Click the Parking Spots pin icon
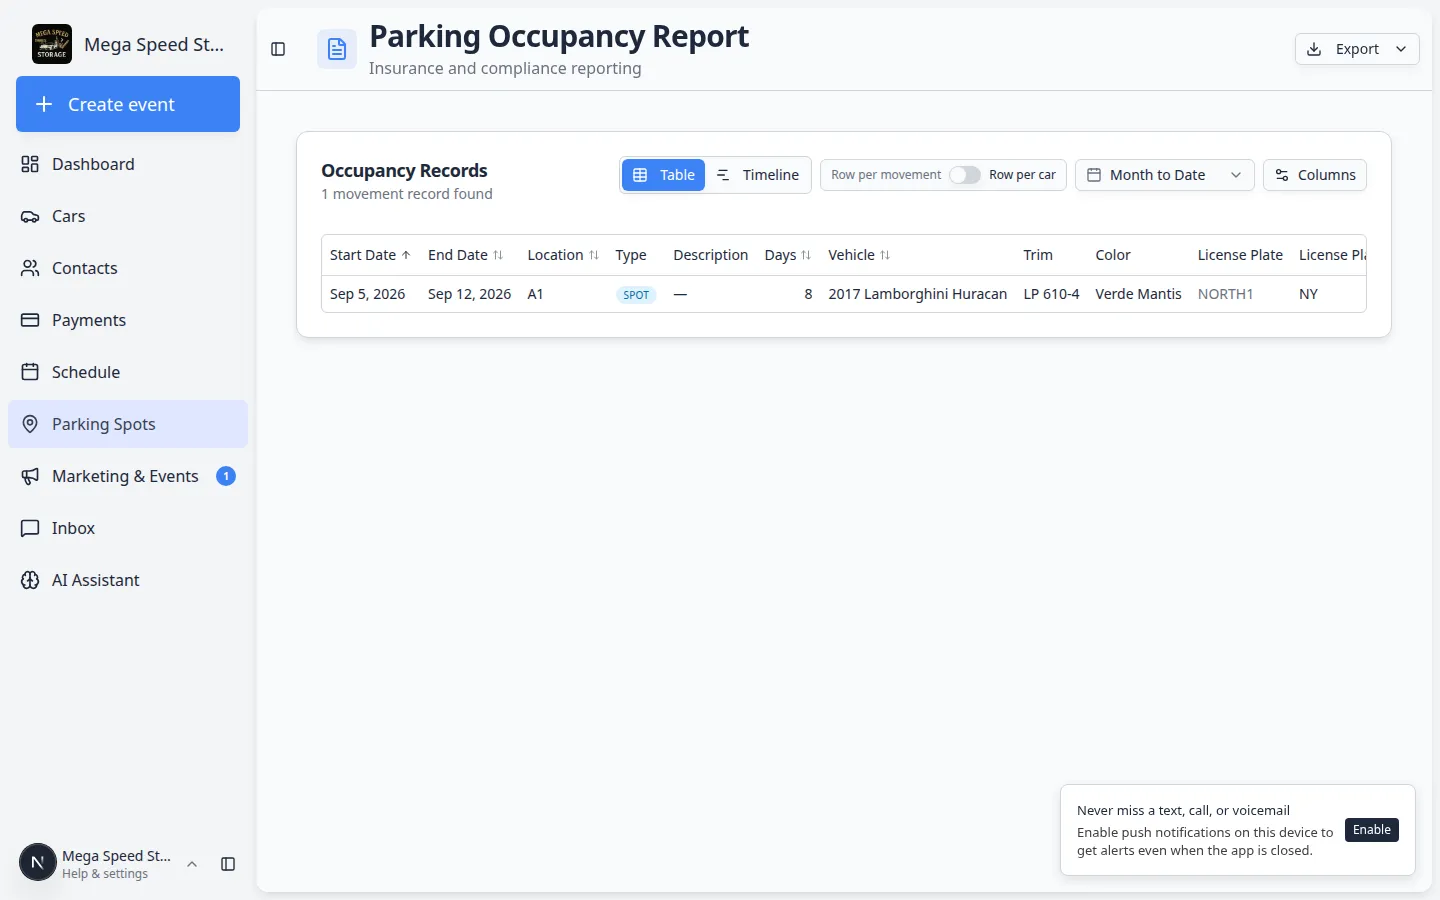 pos(30,424)
